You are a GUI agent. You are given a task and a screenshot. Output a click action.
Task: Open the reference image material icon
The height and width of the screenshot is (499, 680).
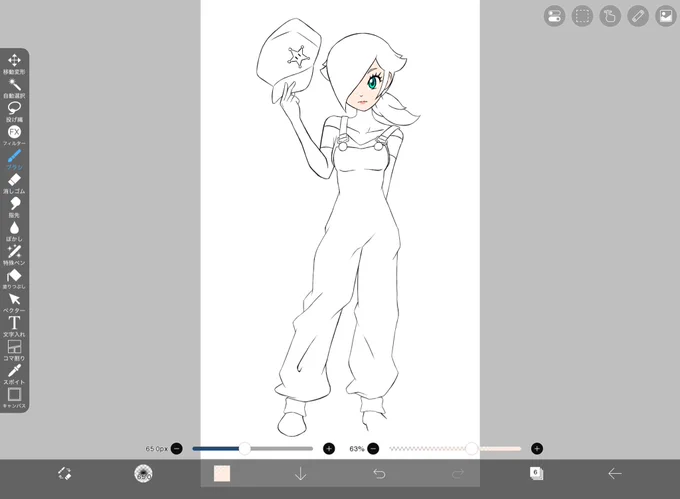point(666,16)
